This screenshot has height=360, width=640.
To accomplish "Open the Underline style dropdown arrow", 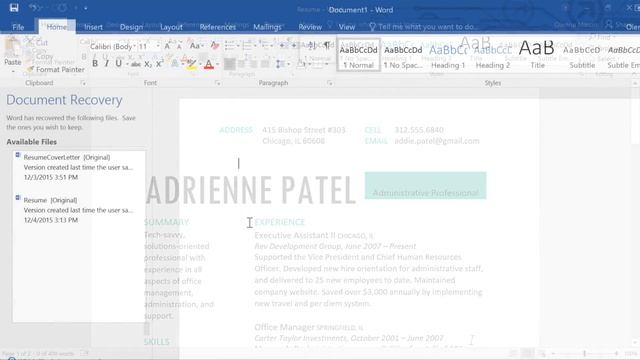I will [127, 64].
